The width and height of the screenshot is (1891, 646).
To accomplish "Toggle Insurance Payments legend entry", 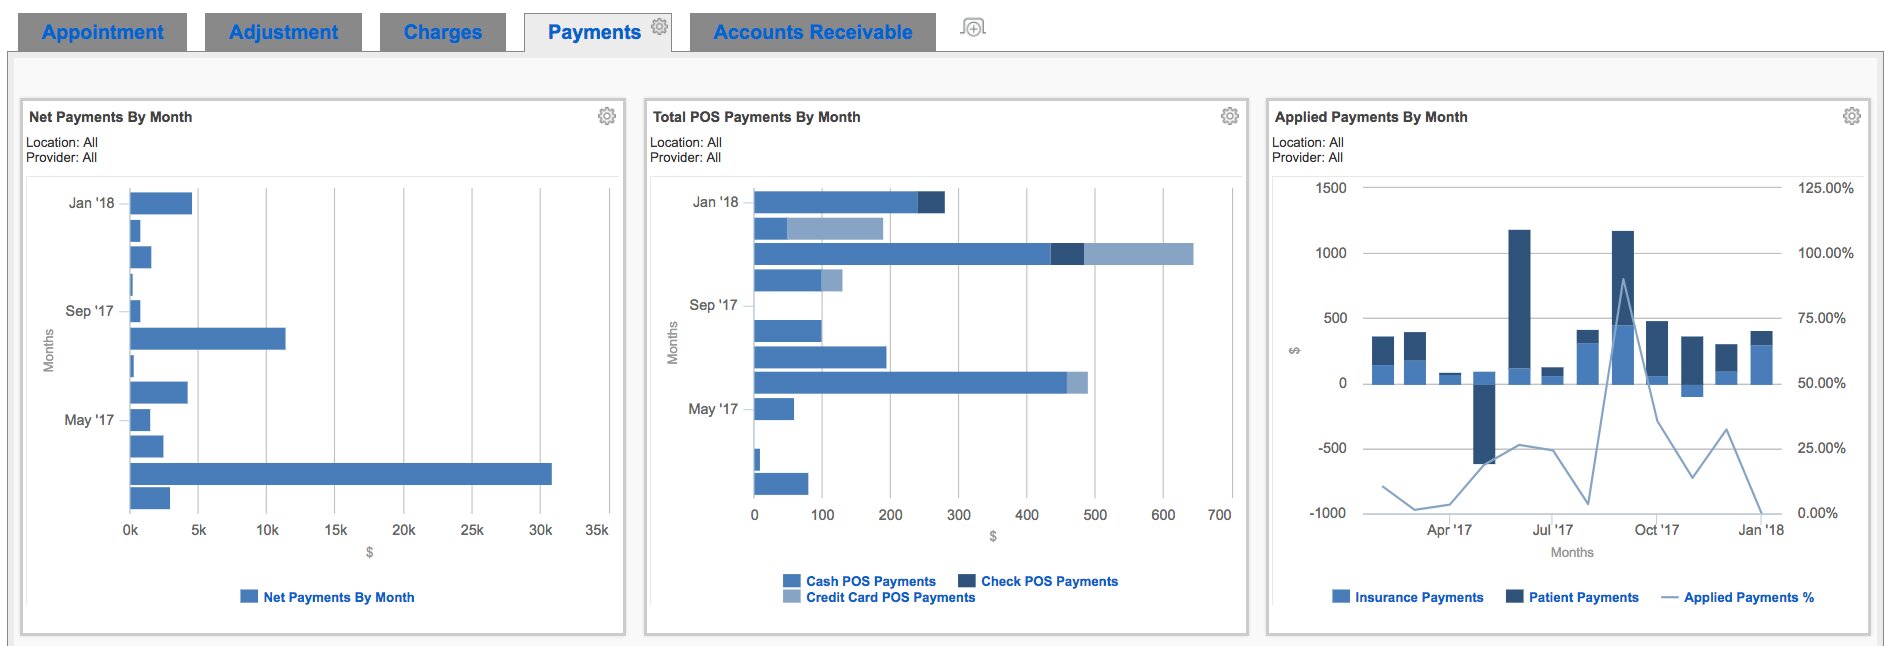I will click(1418, 597).
